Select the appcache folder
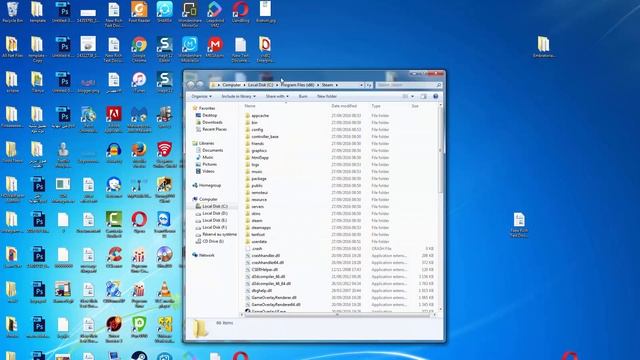640x360 pixels. click(260, 116)
